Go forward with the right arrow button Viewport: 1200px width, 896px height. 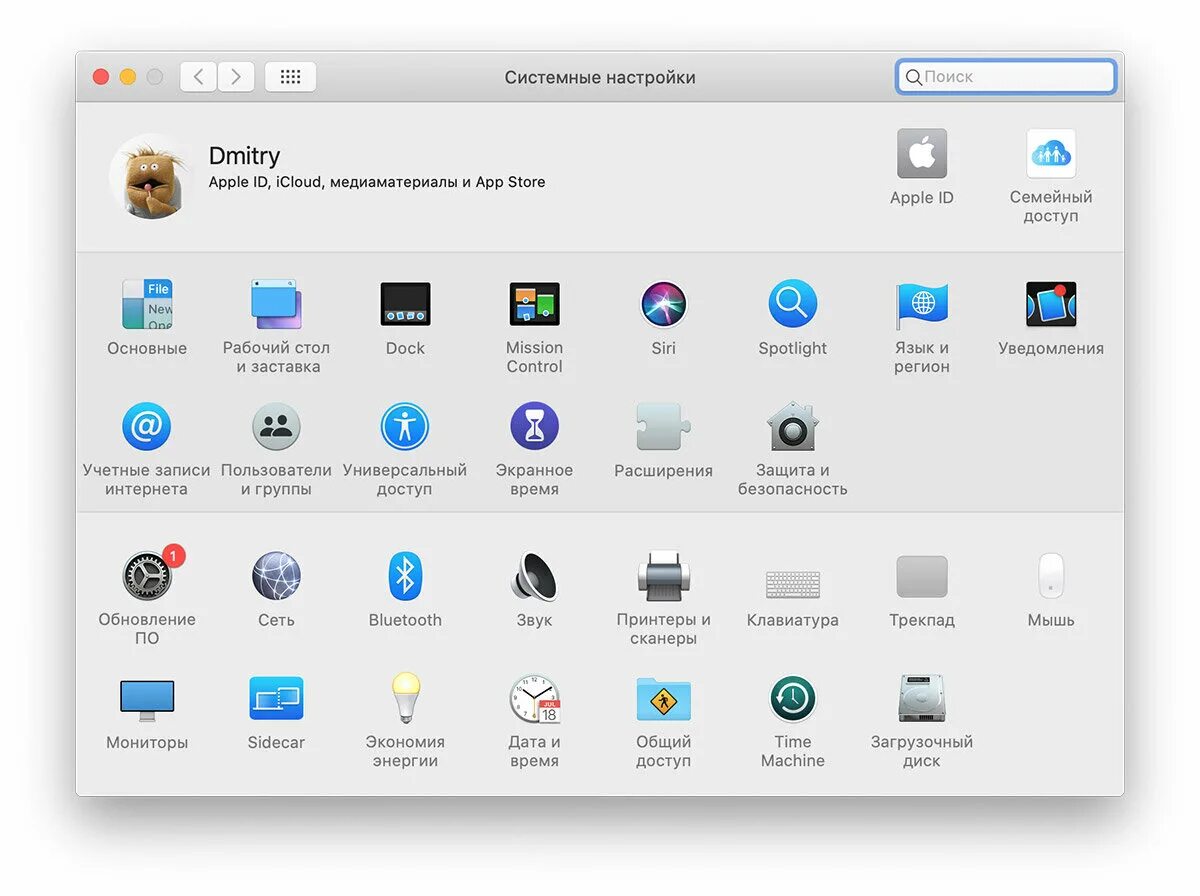(x=236, y=77)
